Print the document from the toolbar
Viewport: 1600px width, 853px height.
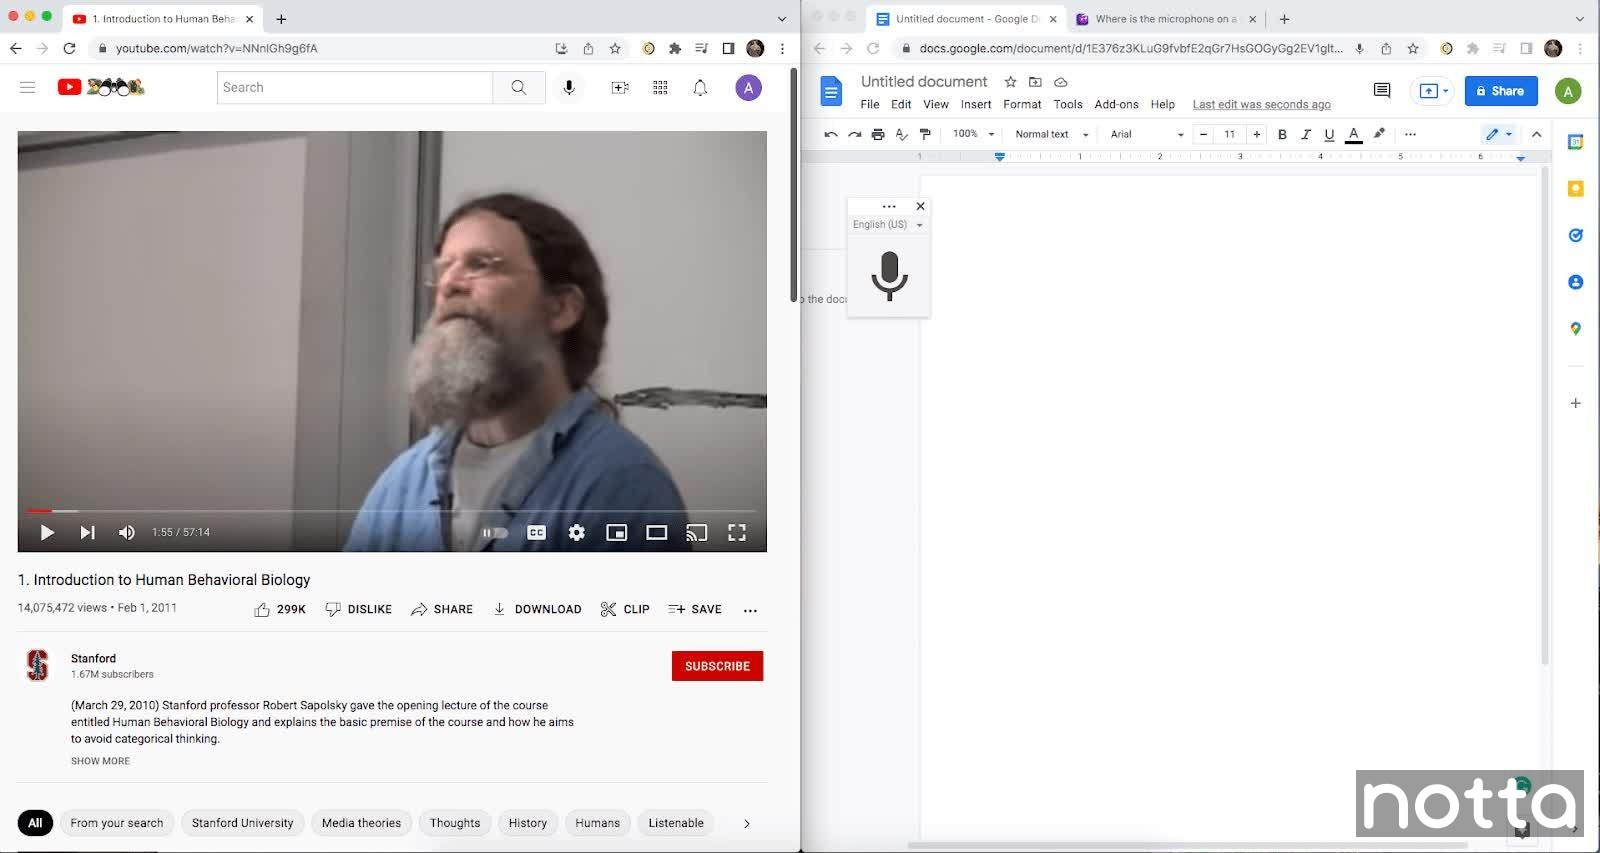coord(878,134)
